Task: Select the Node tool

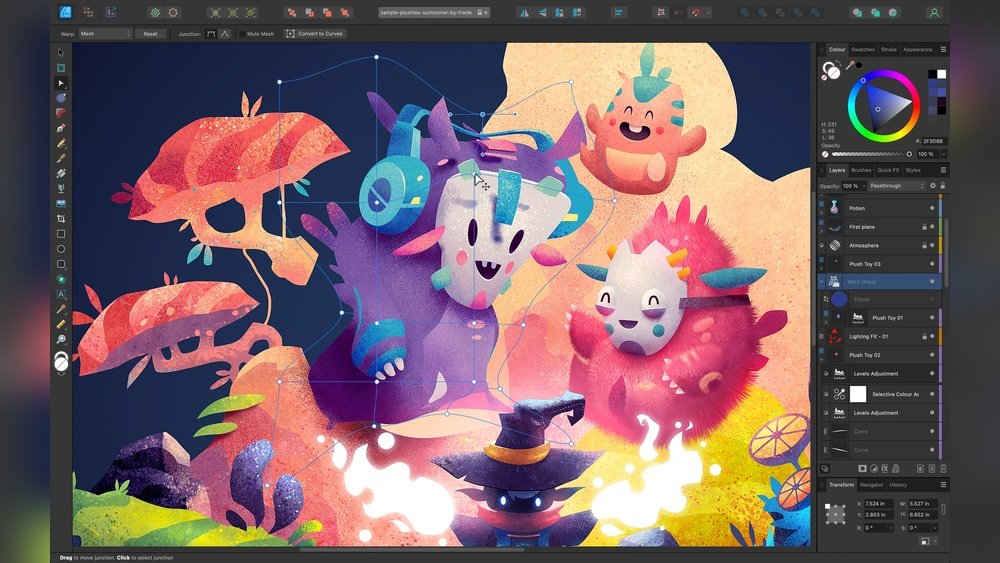Action: [61, 83]
